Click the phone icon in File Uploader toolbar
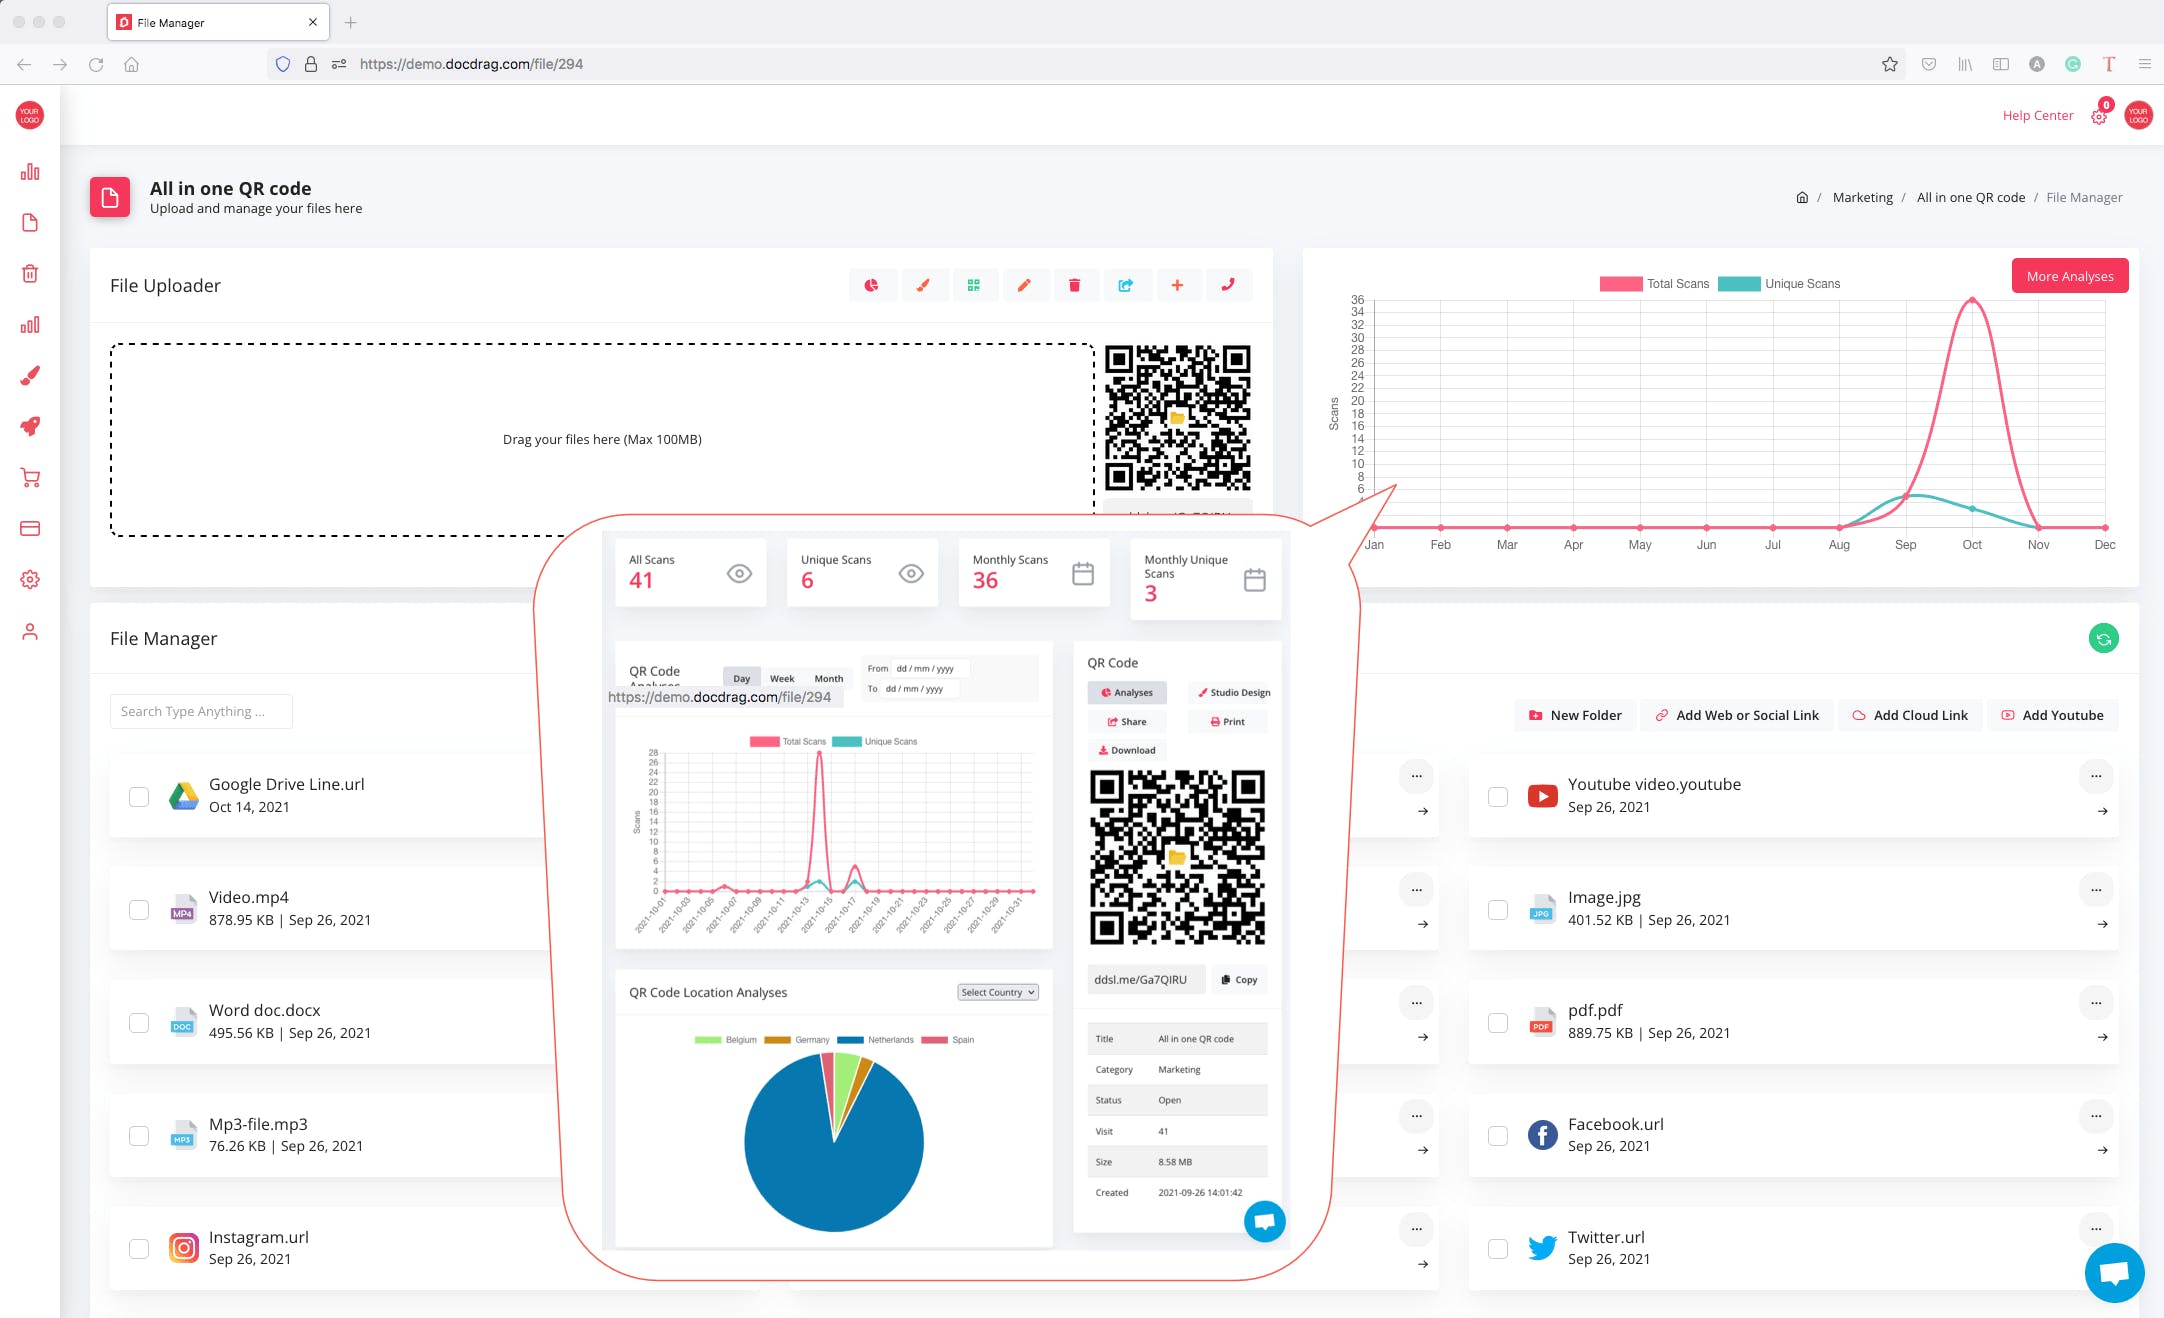 pyautogui.click(x=1228, y=285)
